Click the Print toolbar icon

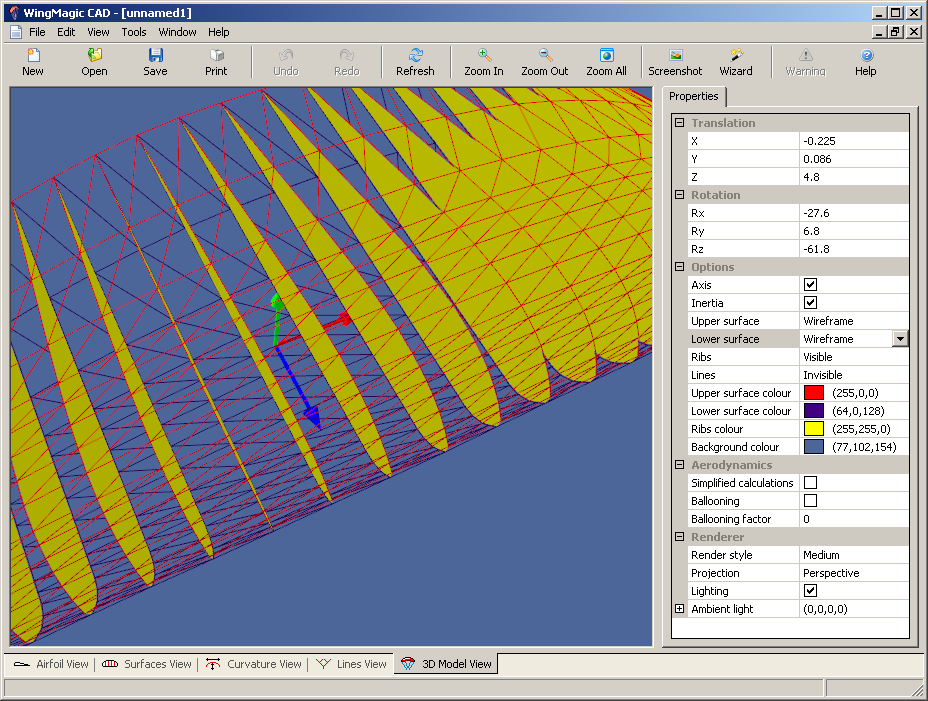217,55
